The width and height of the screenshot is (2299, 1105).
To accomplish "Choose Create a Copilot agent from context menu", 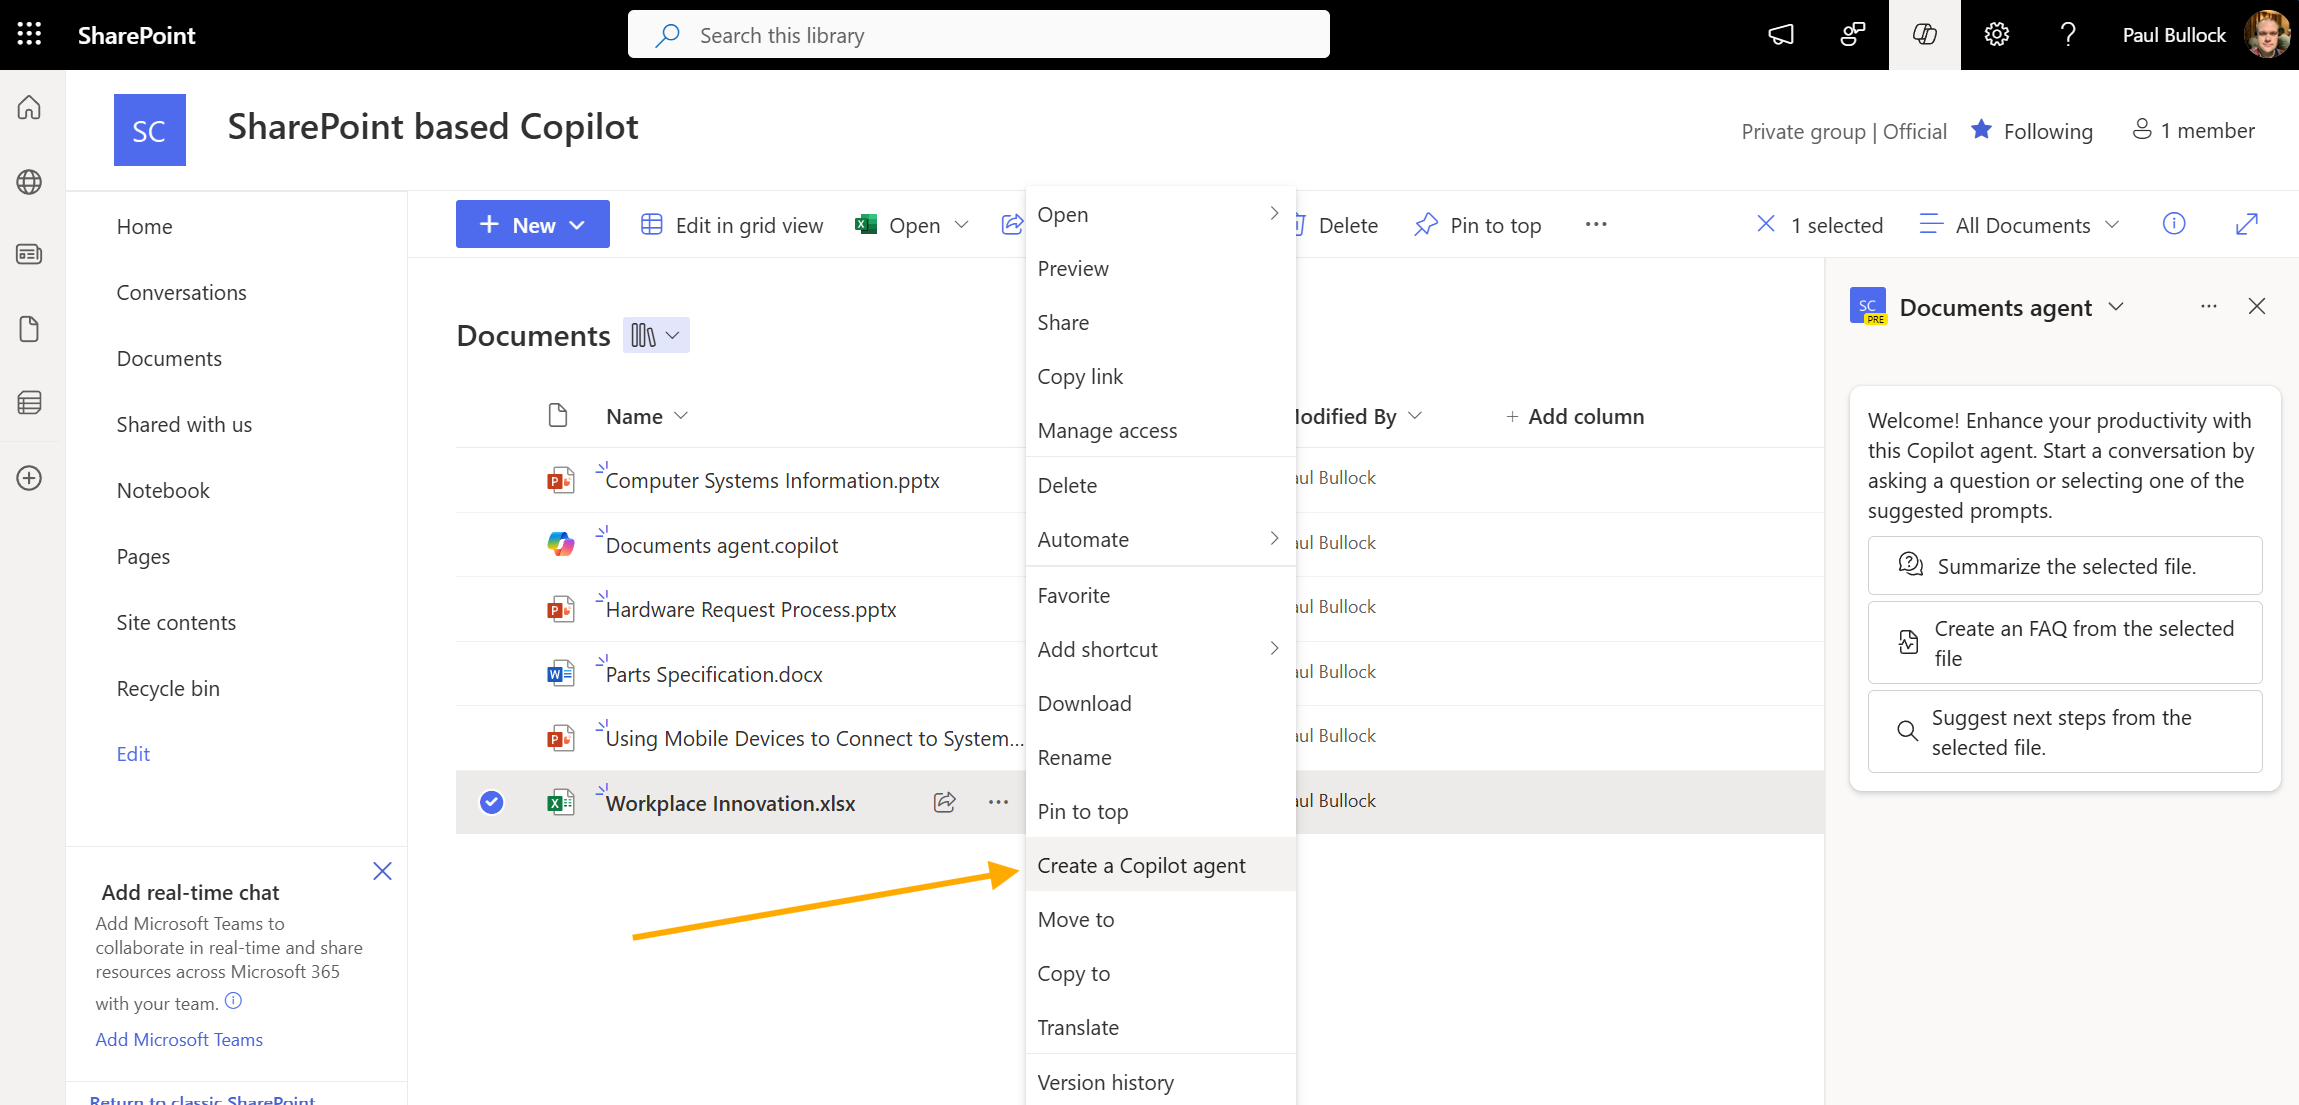I will pos(1142,865).
